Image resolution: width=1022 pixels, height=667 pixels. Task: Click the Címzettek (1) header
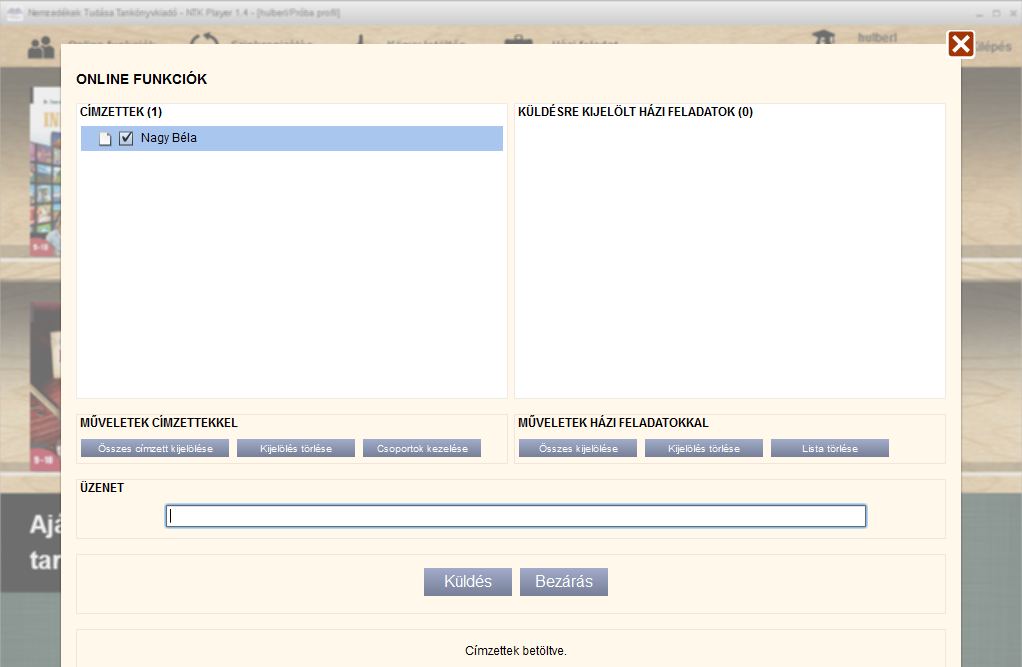coord(121,112)
